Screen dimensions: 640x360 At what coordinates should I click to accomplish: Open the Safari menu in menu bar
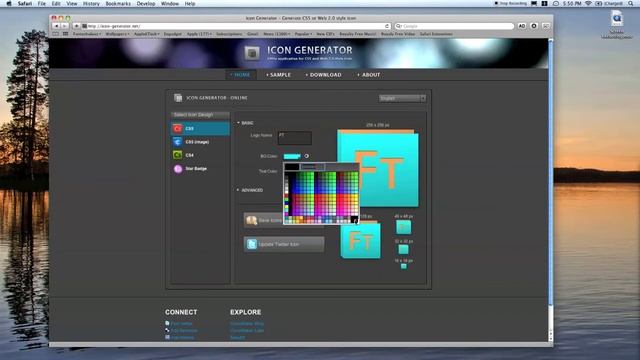click(25, 4)
